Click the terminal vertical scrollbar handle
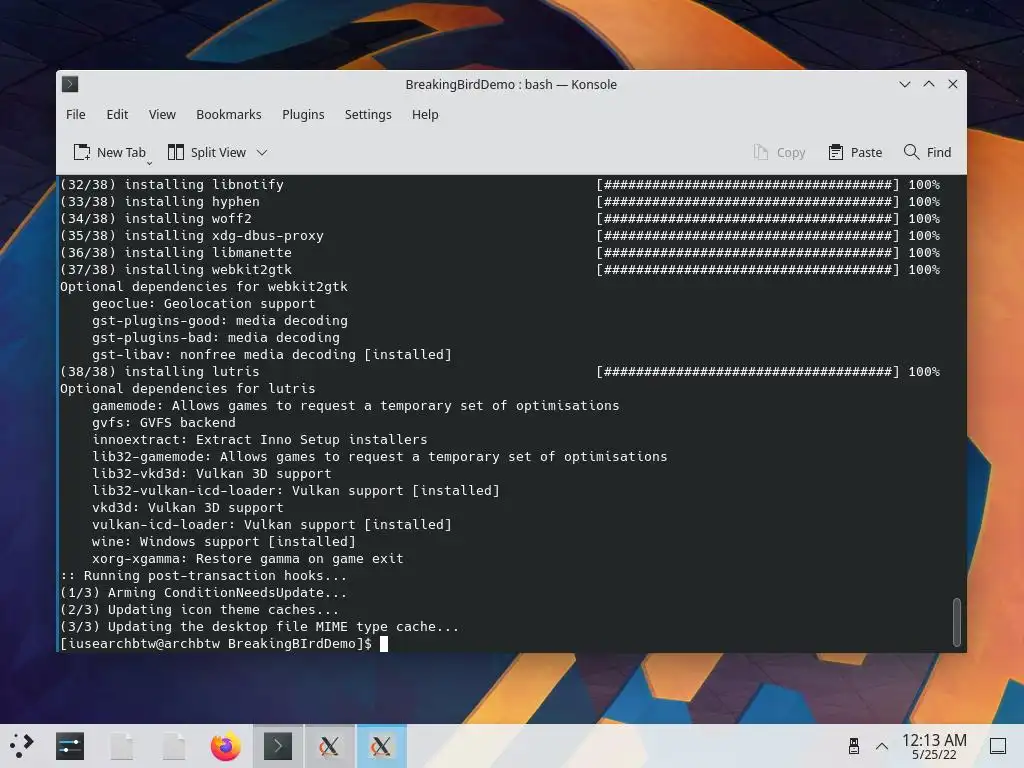The image size is (1024, 768). point(957,622)
